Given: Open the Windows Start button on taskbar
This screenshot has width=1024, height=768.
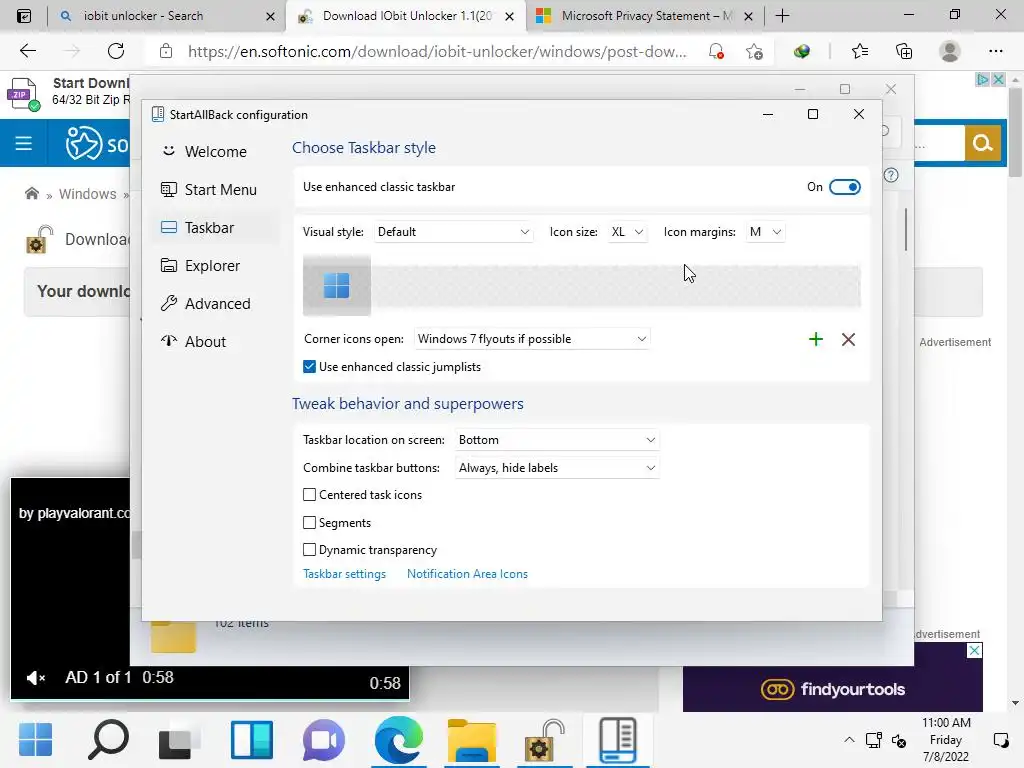Looking at the screenshot, I should tap(35, 740).
